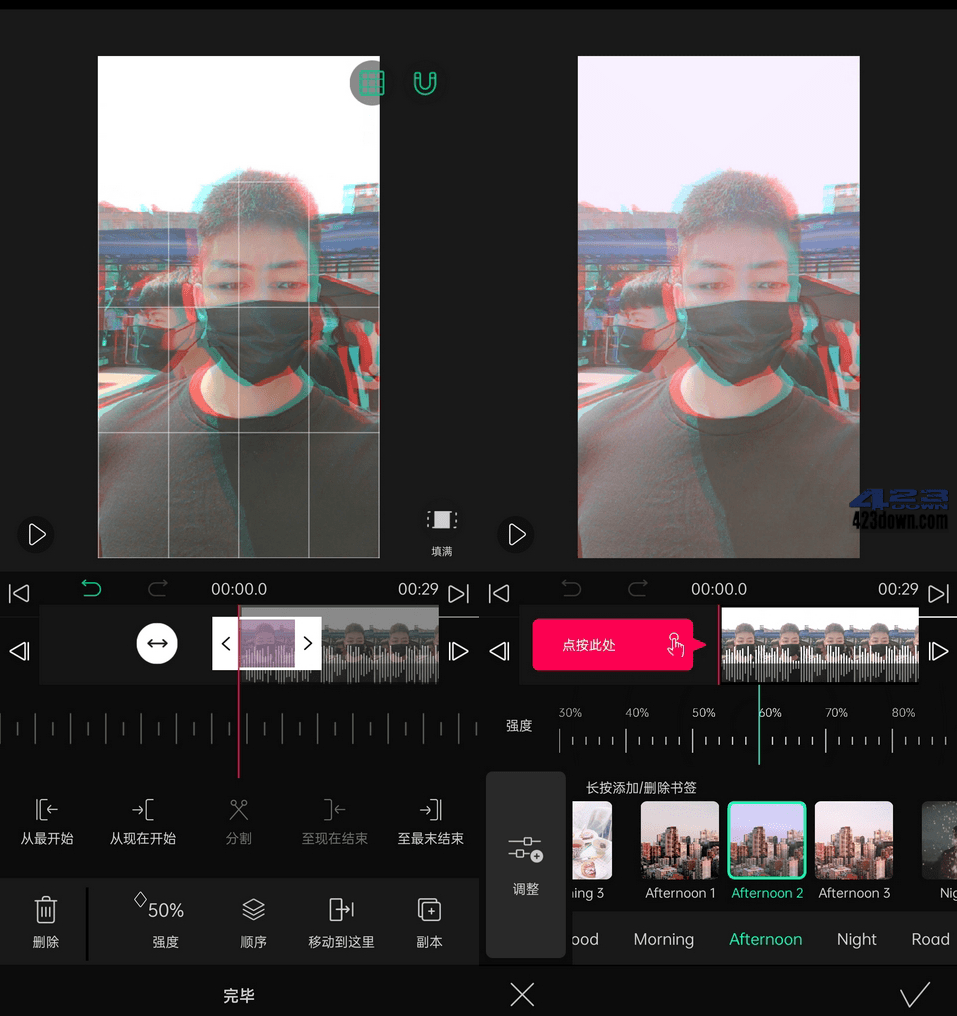This screenshot has width=957, height=1016.
Task: Select the Afternoon 1 filter thumbnail
Action: coord(679,840)
